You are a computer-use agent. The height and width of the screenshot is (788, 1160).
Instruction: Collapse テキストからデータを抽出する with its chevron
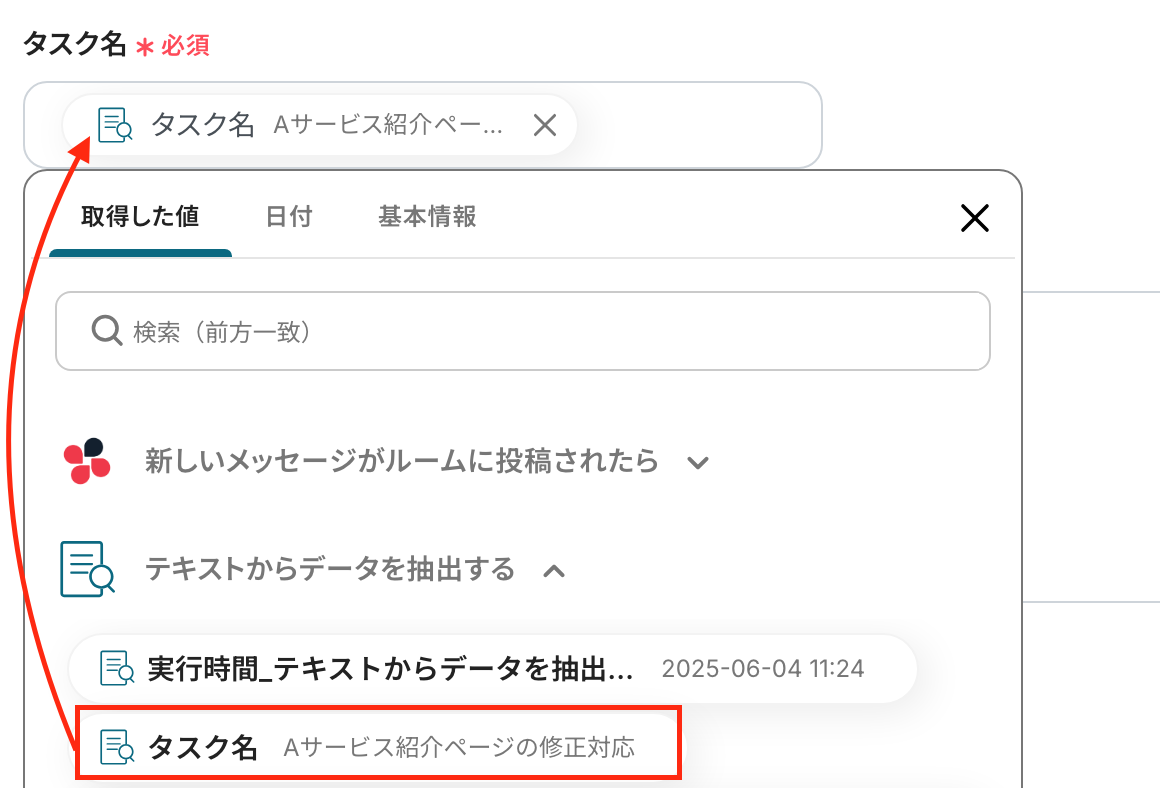pos(554,570)
